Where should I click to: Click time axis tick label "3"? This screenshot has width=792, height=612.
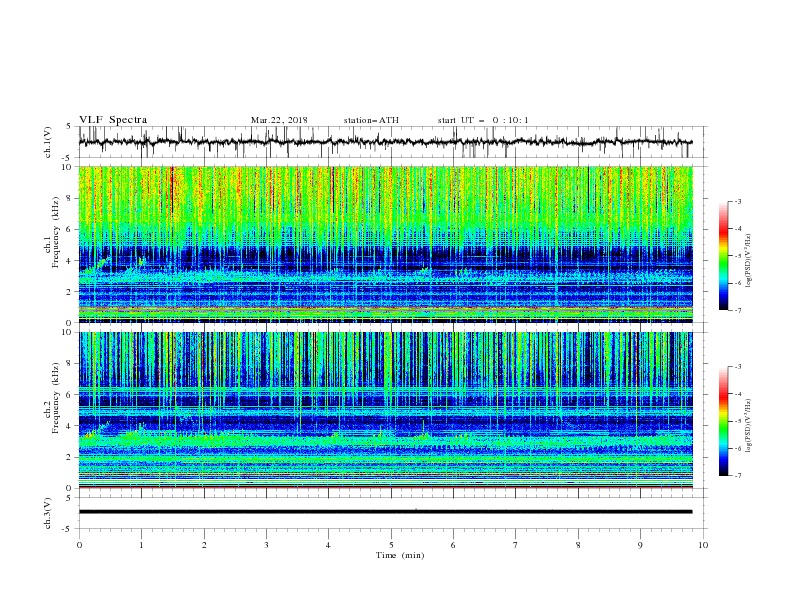click(x=266, y=545)
